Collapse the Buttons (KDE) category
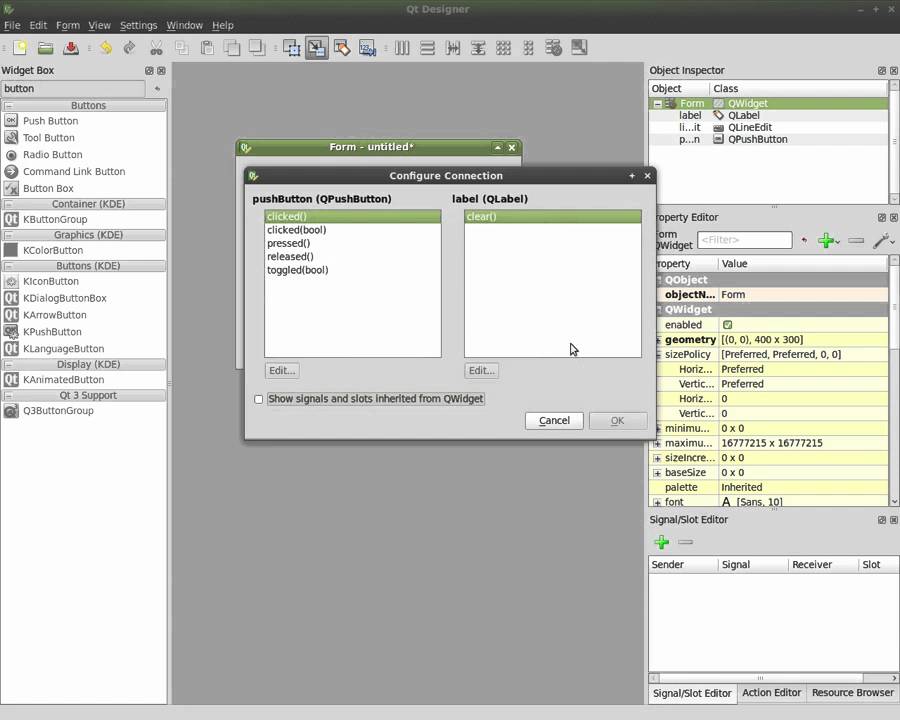Screen dimensions: 900x720 pyautogui.click(x=9, y=266)
